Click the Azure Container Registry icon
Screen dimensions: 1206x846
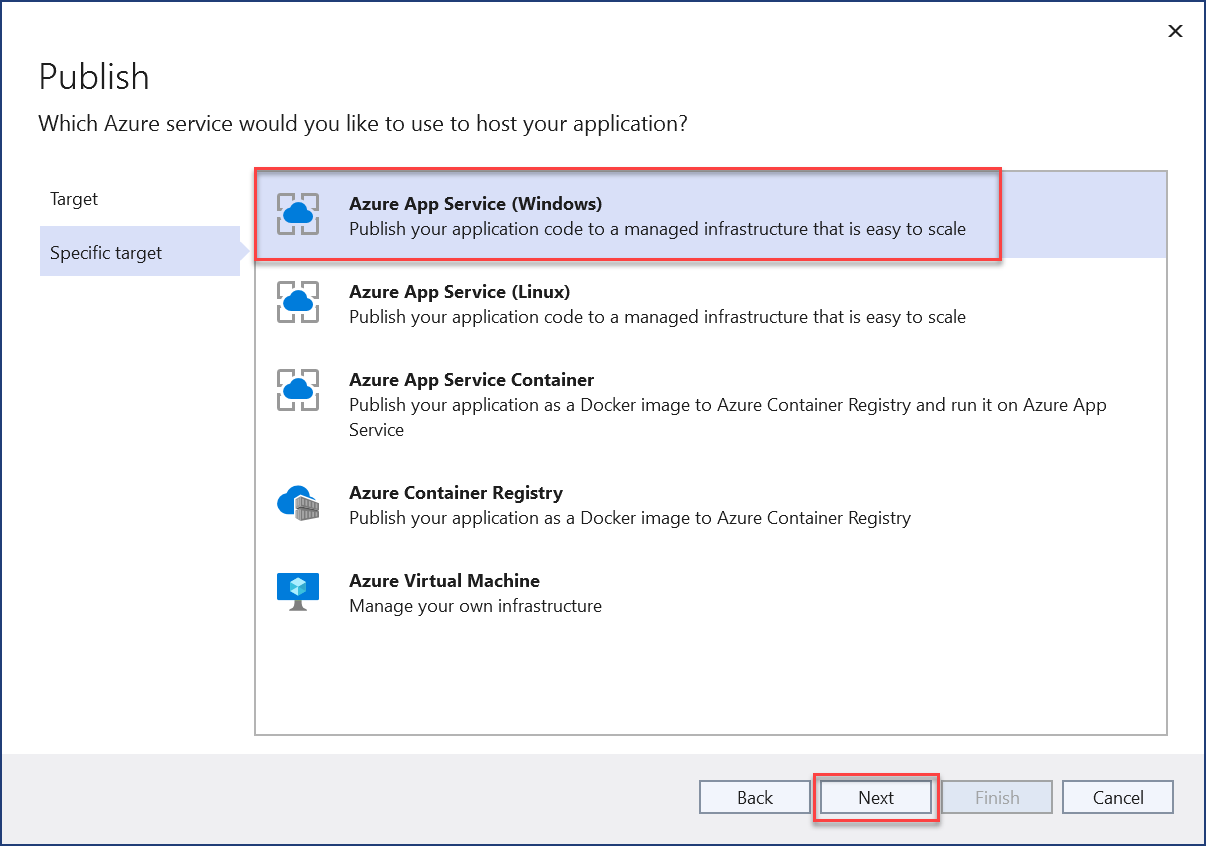click(297, 503)
